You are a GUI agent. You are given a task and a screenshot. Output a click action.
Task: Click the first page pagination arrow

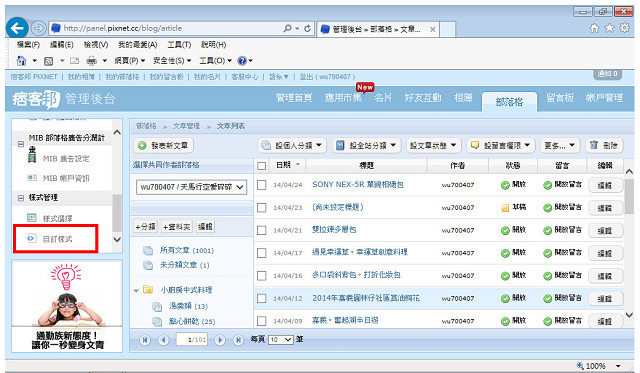[x=145, y=340]
